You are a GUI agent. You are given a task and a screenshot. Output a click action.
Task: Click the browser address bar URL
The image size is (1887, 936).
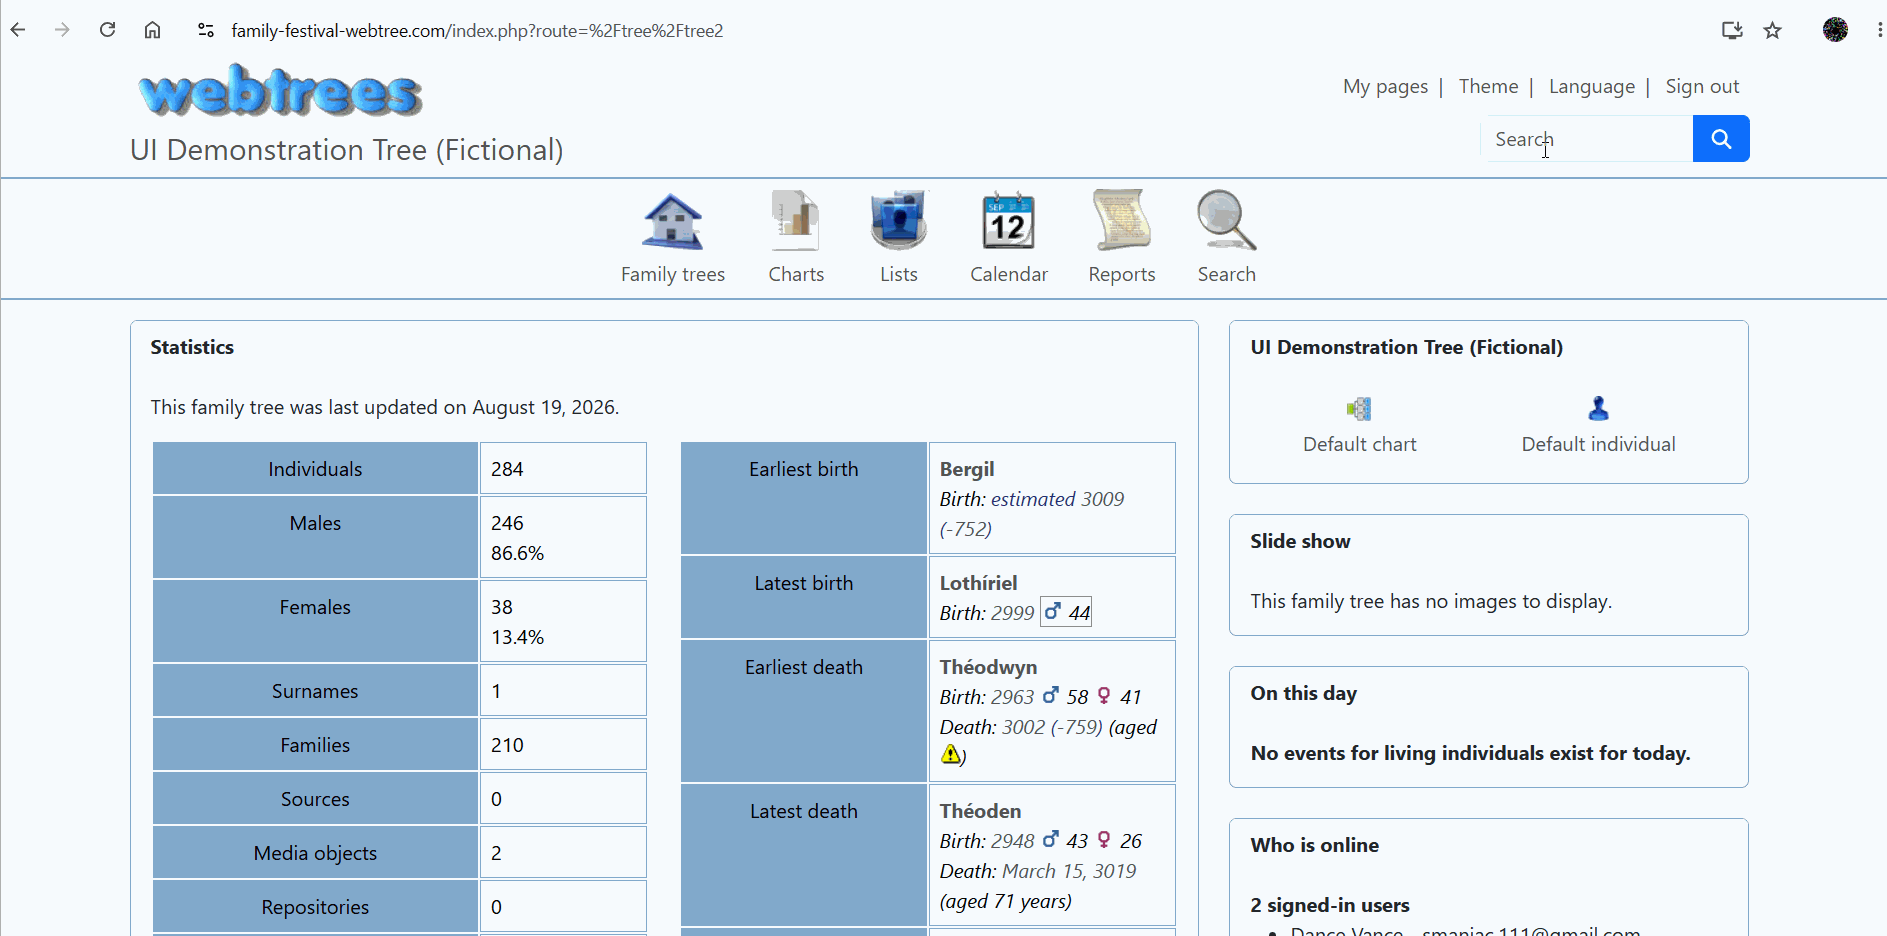pos(477,31)
